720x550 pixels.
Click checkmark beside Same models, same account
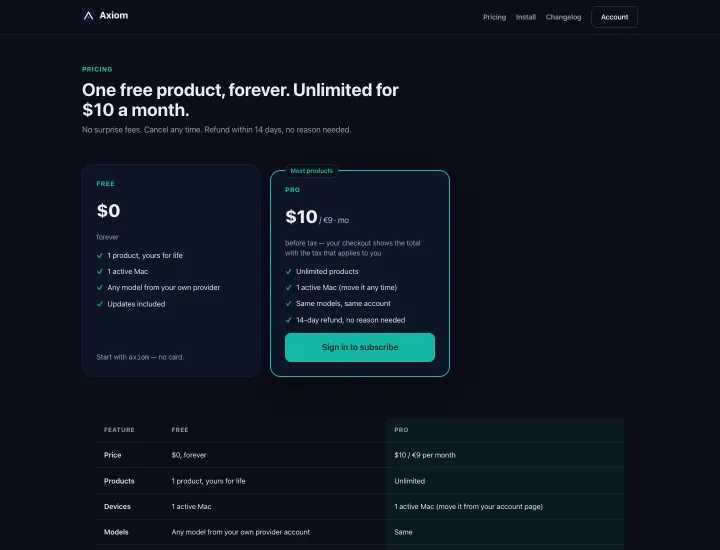[x=288, y=303]
